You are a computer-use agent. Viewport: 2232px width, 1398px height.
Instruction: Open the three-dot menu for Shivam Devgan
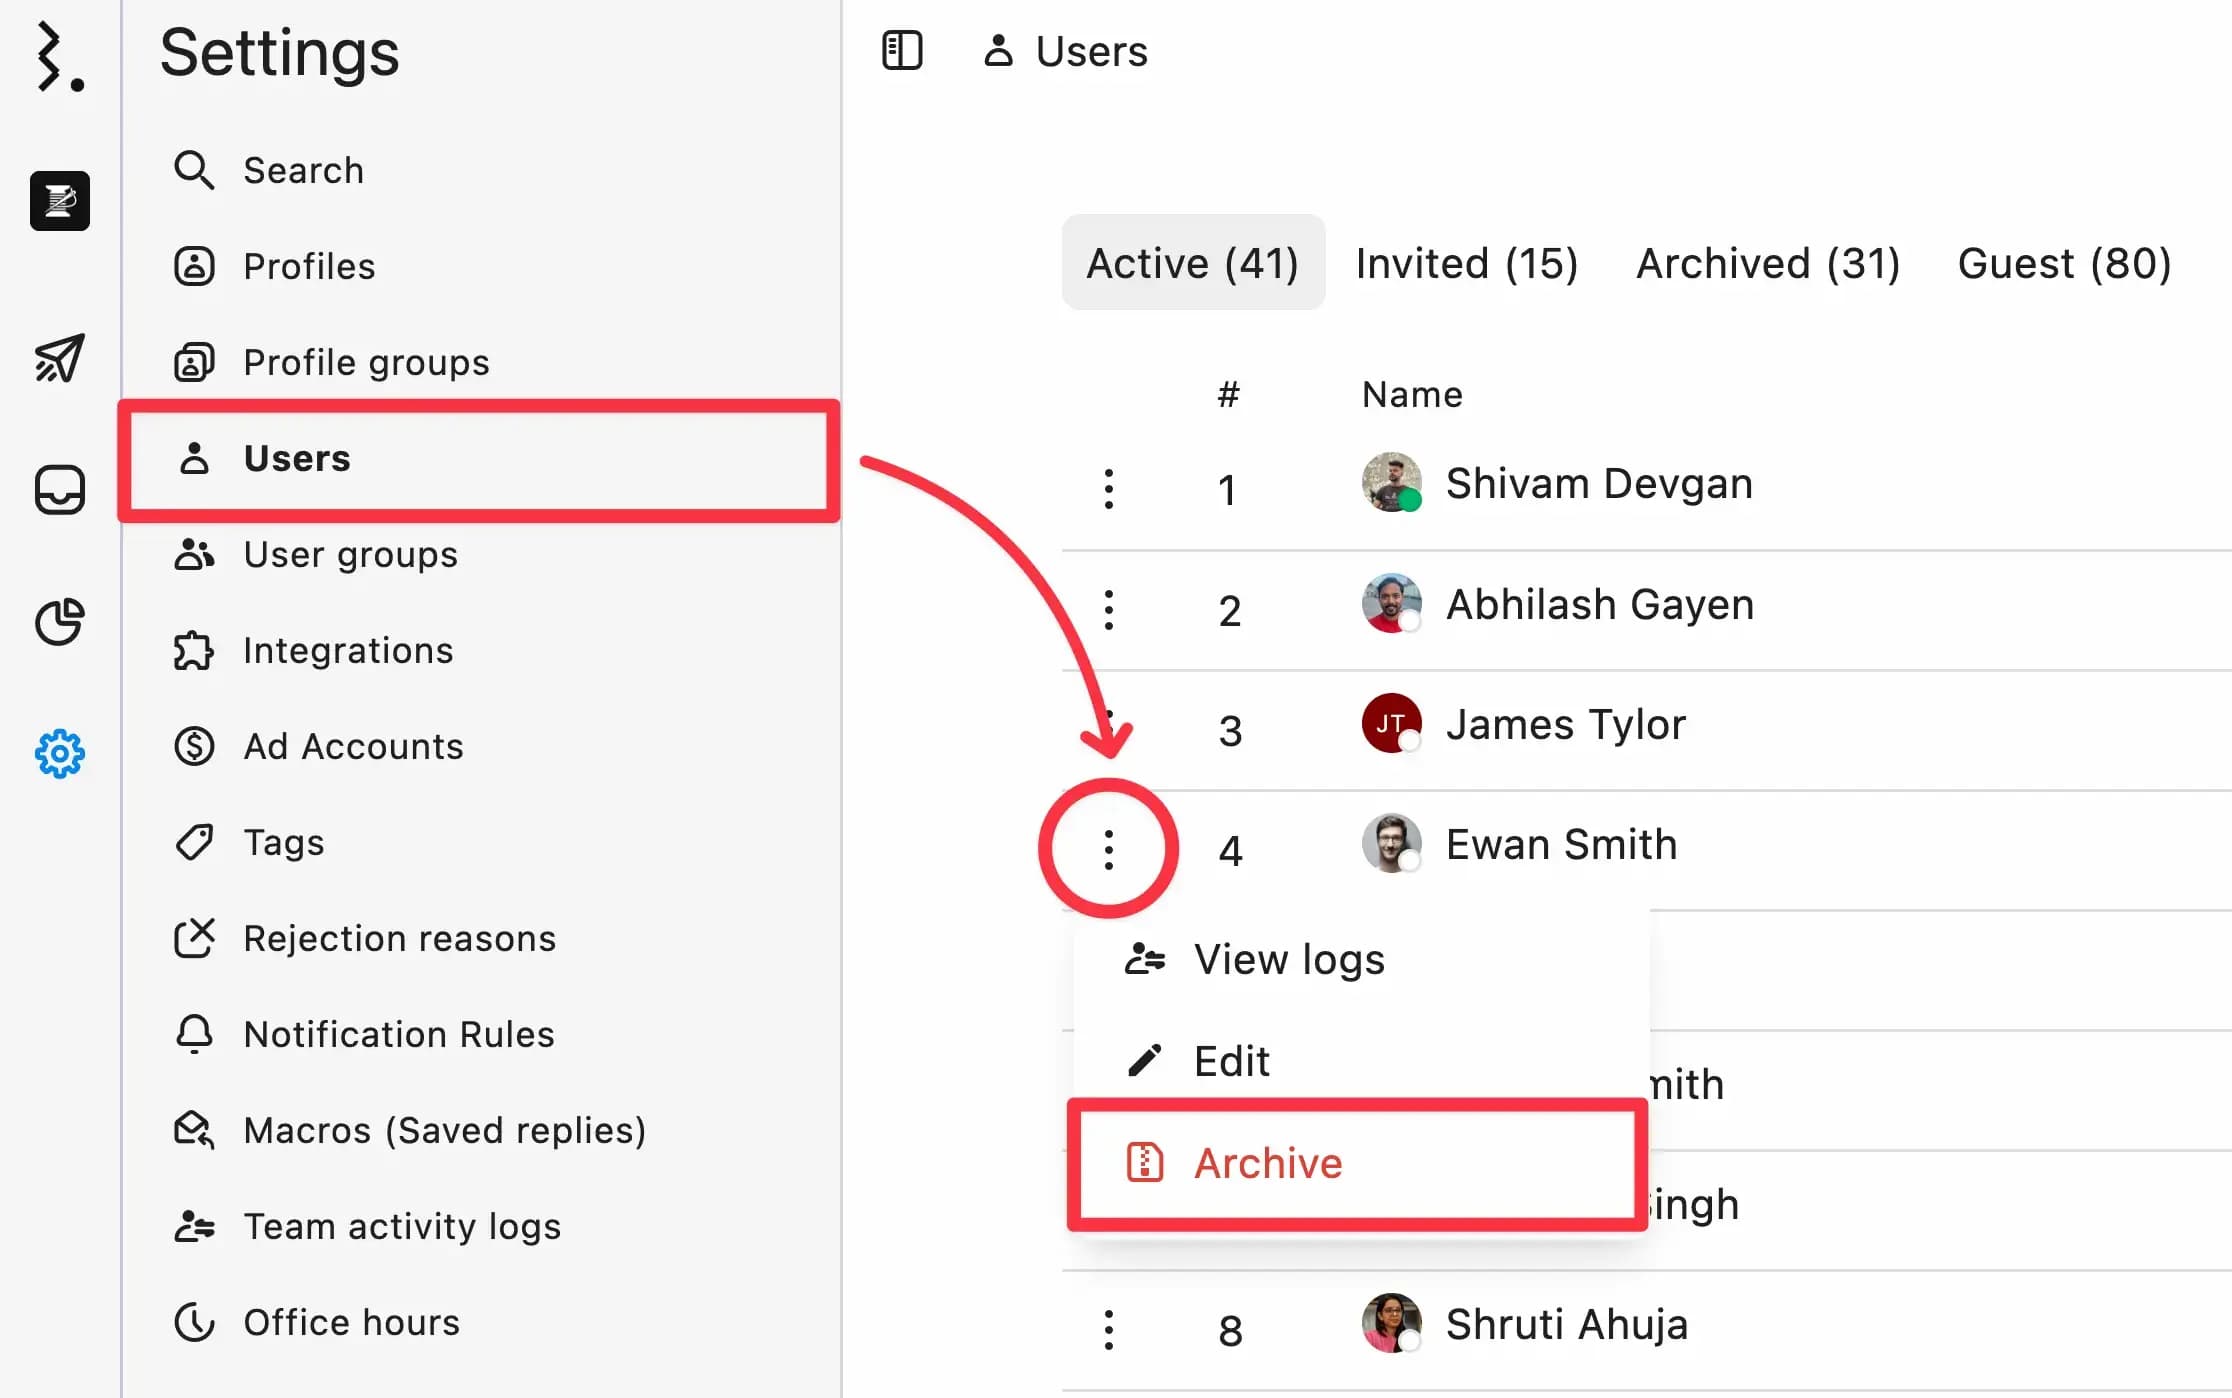coord(1108,489)
